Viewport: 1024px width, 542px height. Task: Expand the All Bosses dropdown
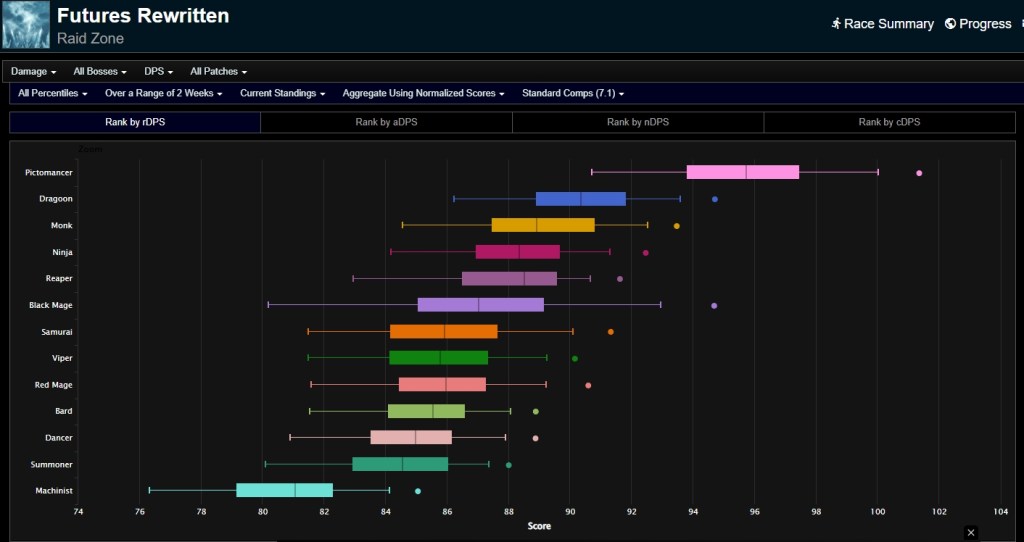click(x=100, y=72)
